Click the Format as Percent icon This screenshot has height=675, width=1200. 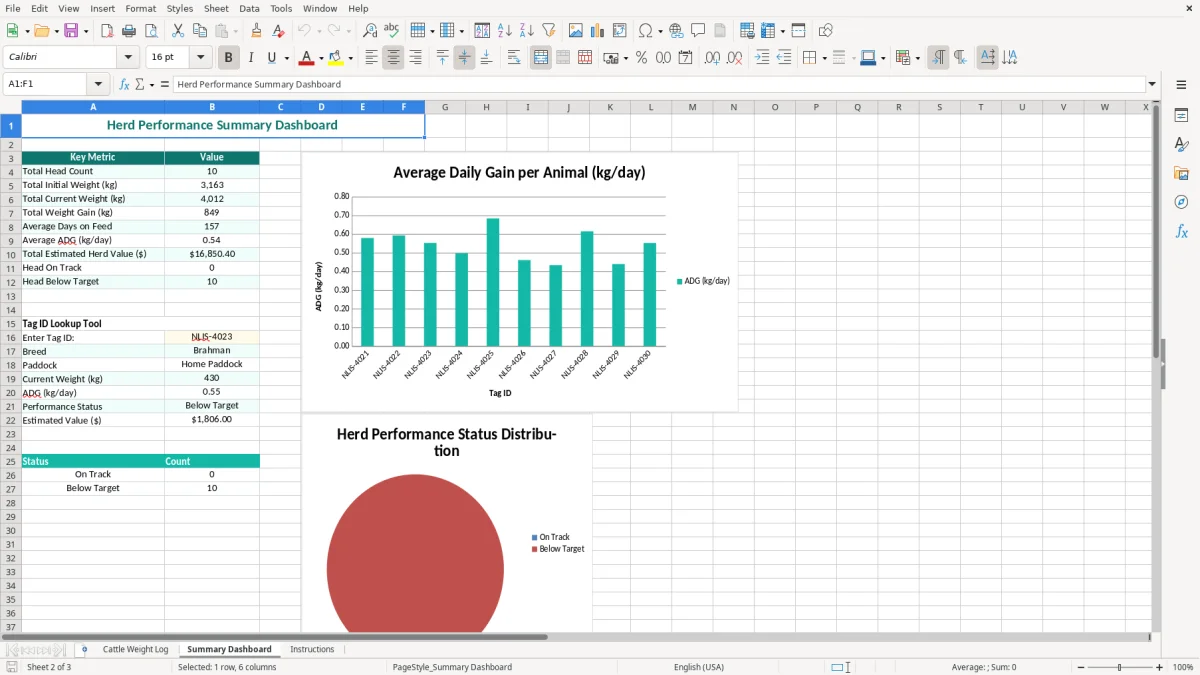coord(641,58)
